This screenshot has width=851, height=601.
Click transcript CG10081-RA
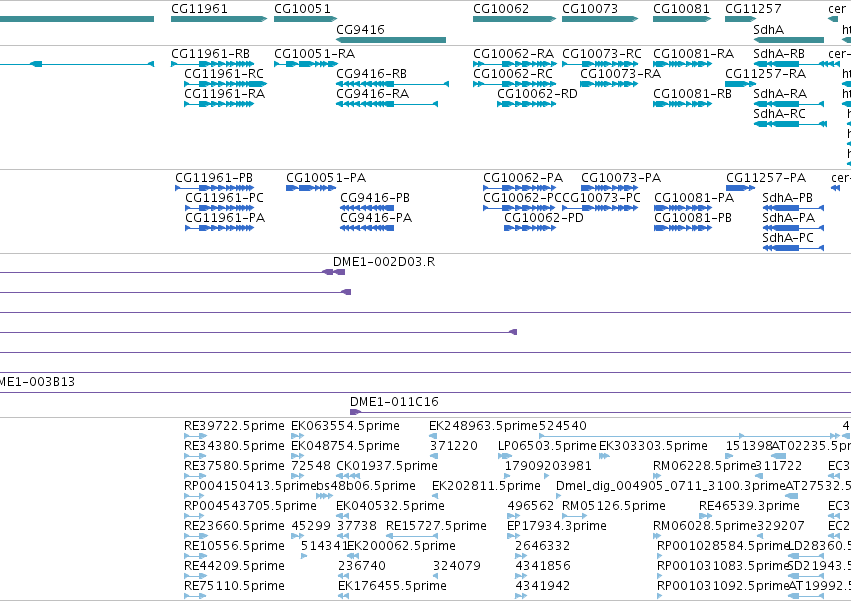point(694,54)
